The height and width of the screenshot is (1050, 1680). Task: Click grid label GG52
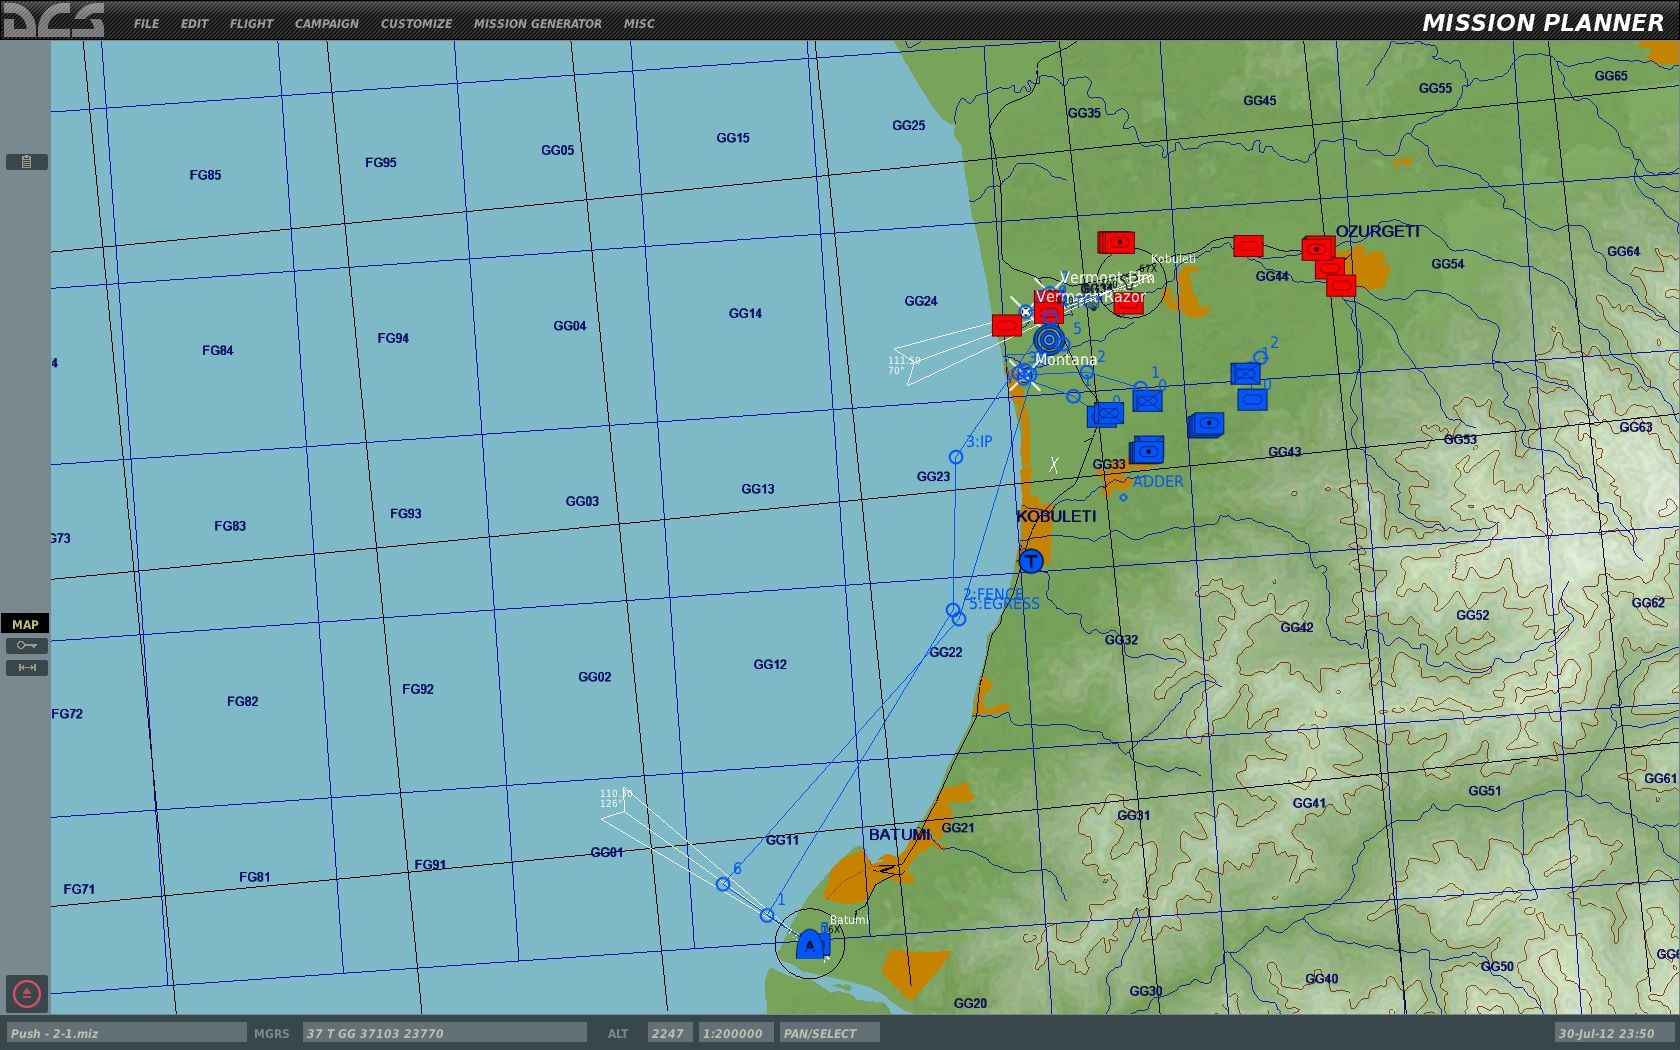(x=1472, y=615)
